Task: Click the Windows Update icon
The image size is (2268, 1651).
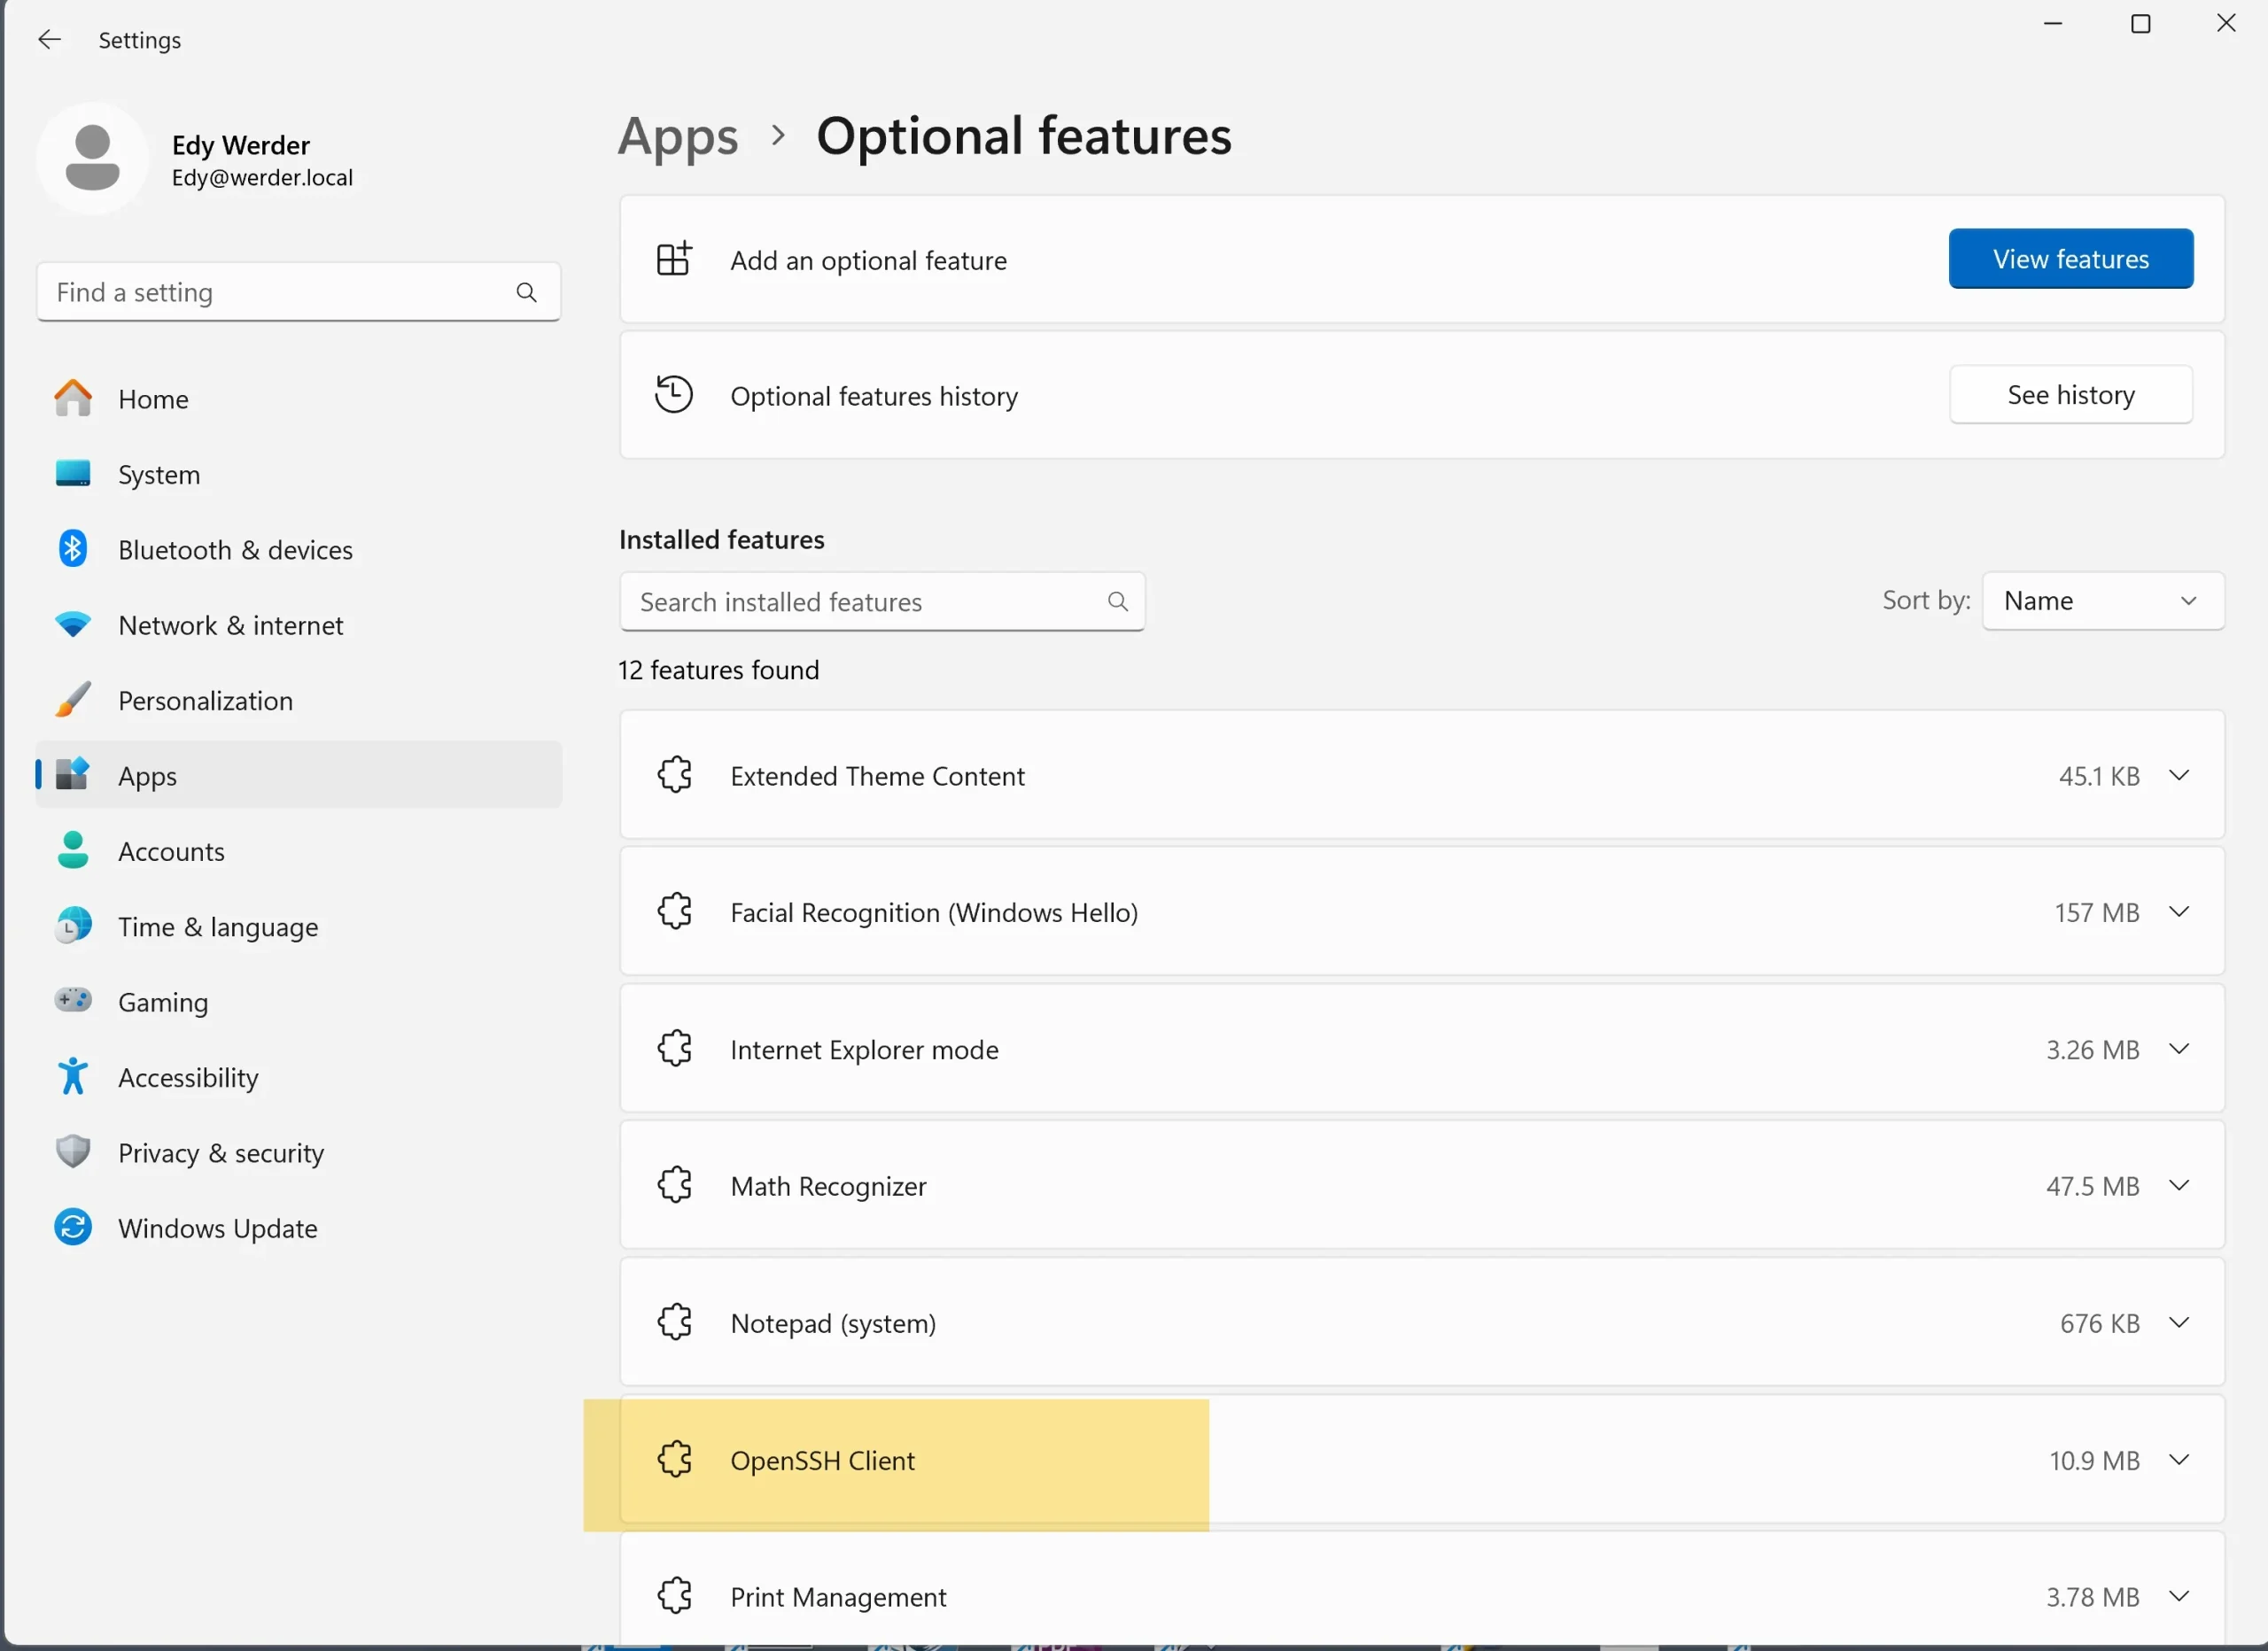Action: click(x=73, y=1228)
